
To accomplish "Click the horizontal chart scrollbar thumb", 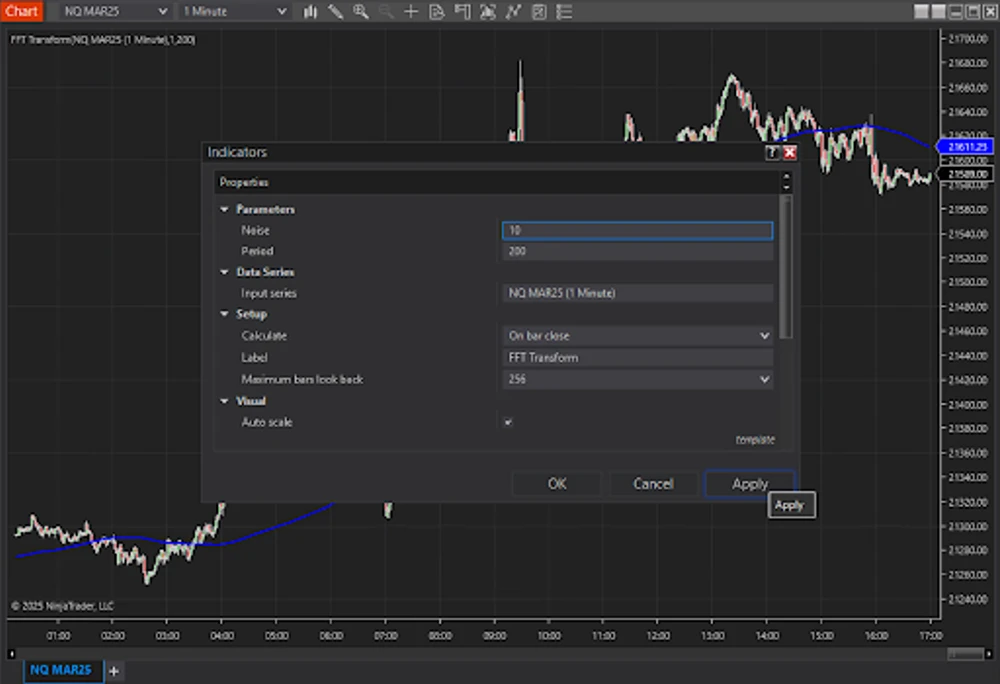I will [966, 653].
